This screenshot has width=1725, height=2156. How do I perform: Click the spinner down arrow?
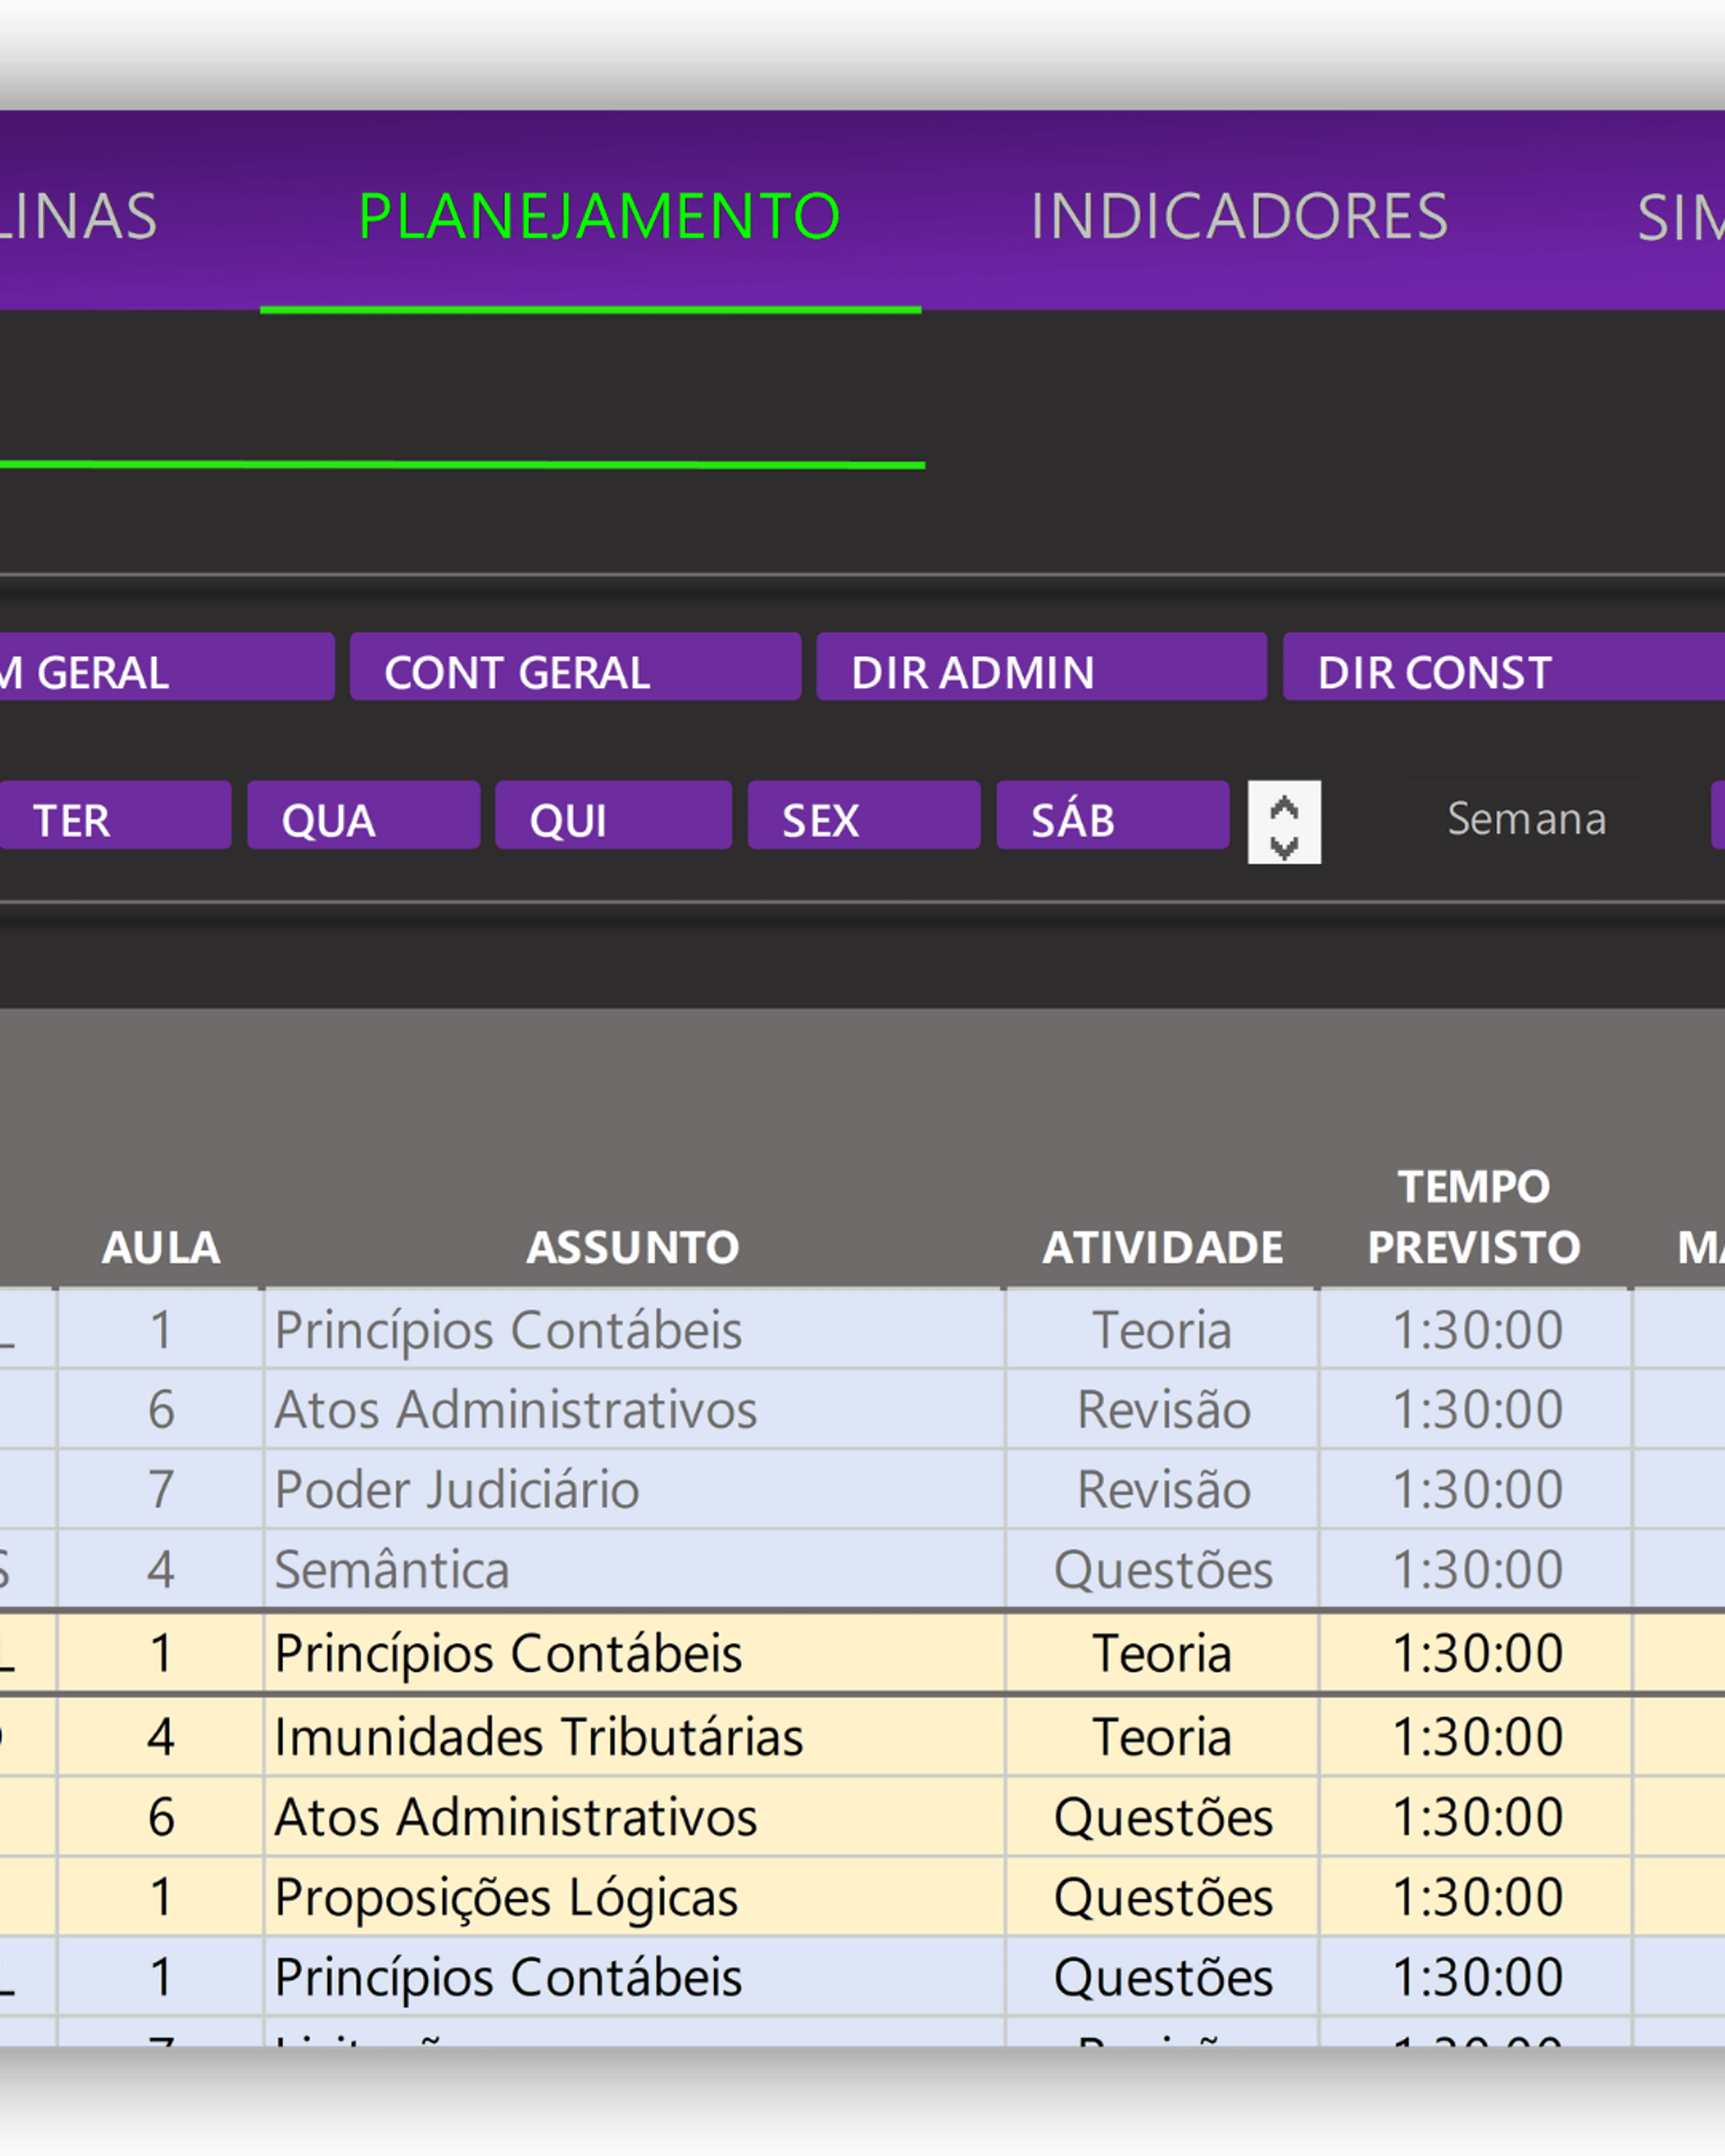coord(1284,846)
